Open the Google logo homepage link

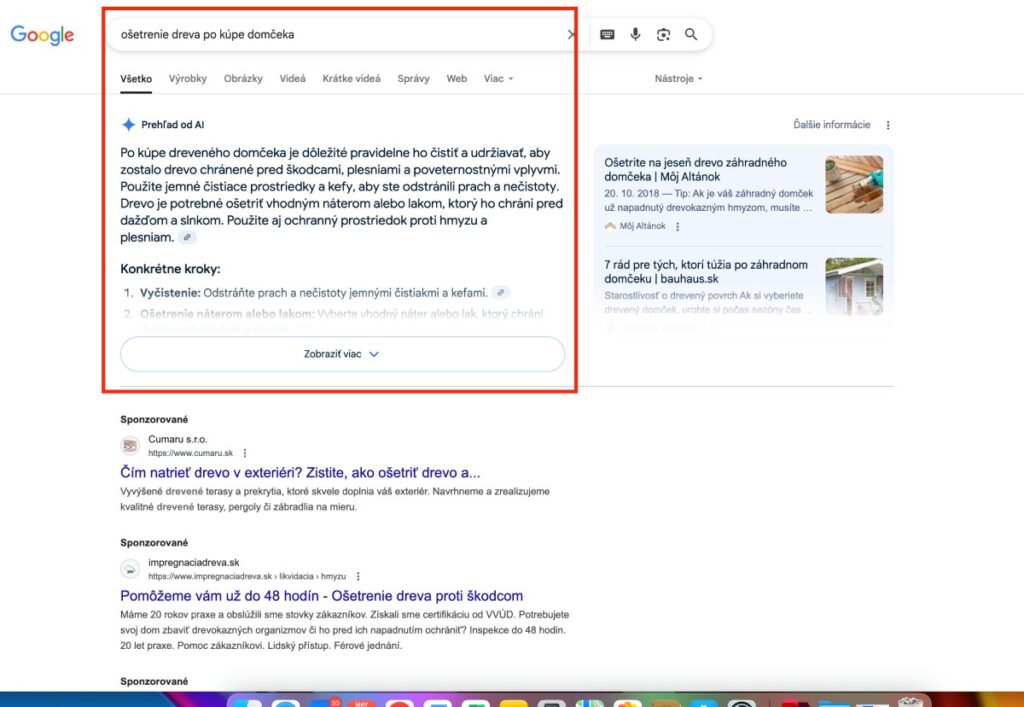(x=42, y=35)
